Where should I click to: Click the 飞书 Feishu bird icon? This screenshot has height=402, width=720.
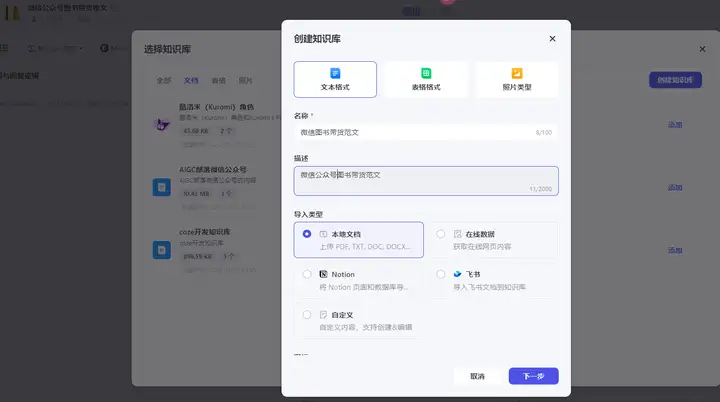point(457,274)
